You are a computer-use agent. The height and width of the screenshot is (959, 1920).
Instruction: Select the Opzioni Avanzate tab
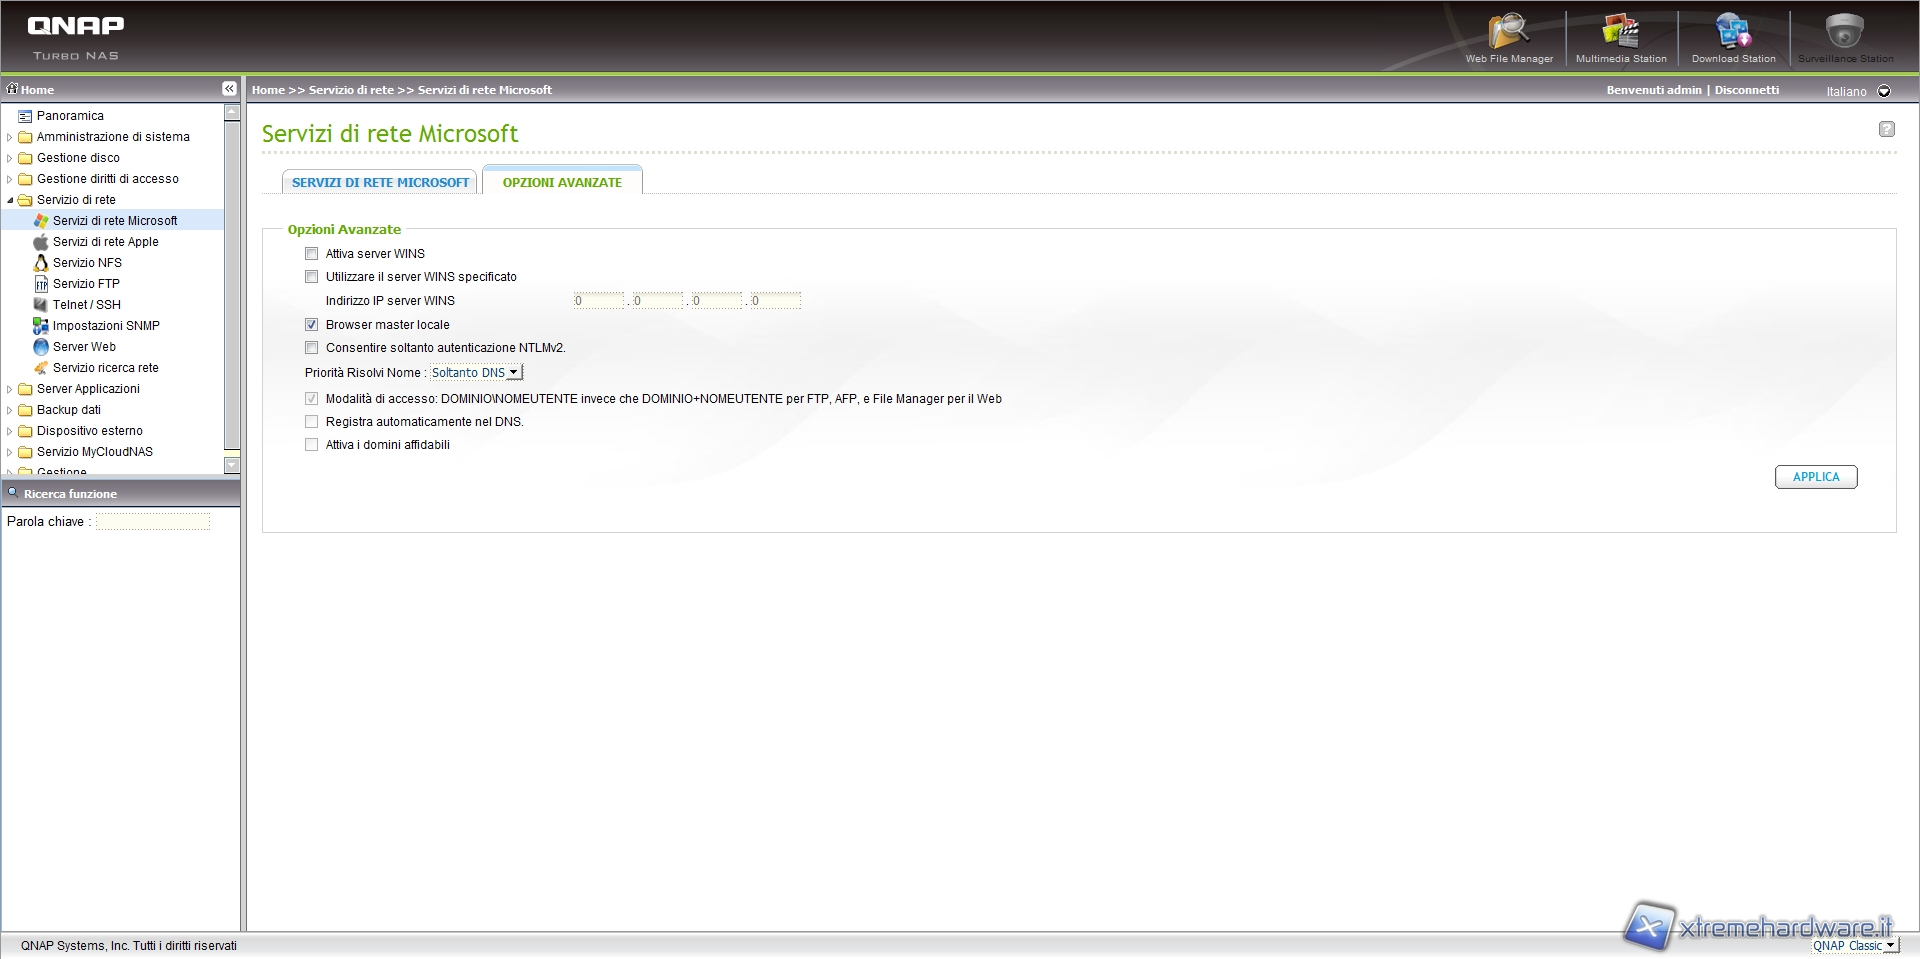tap(562, 182)
